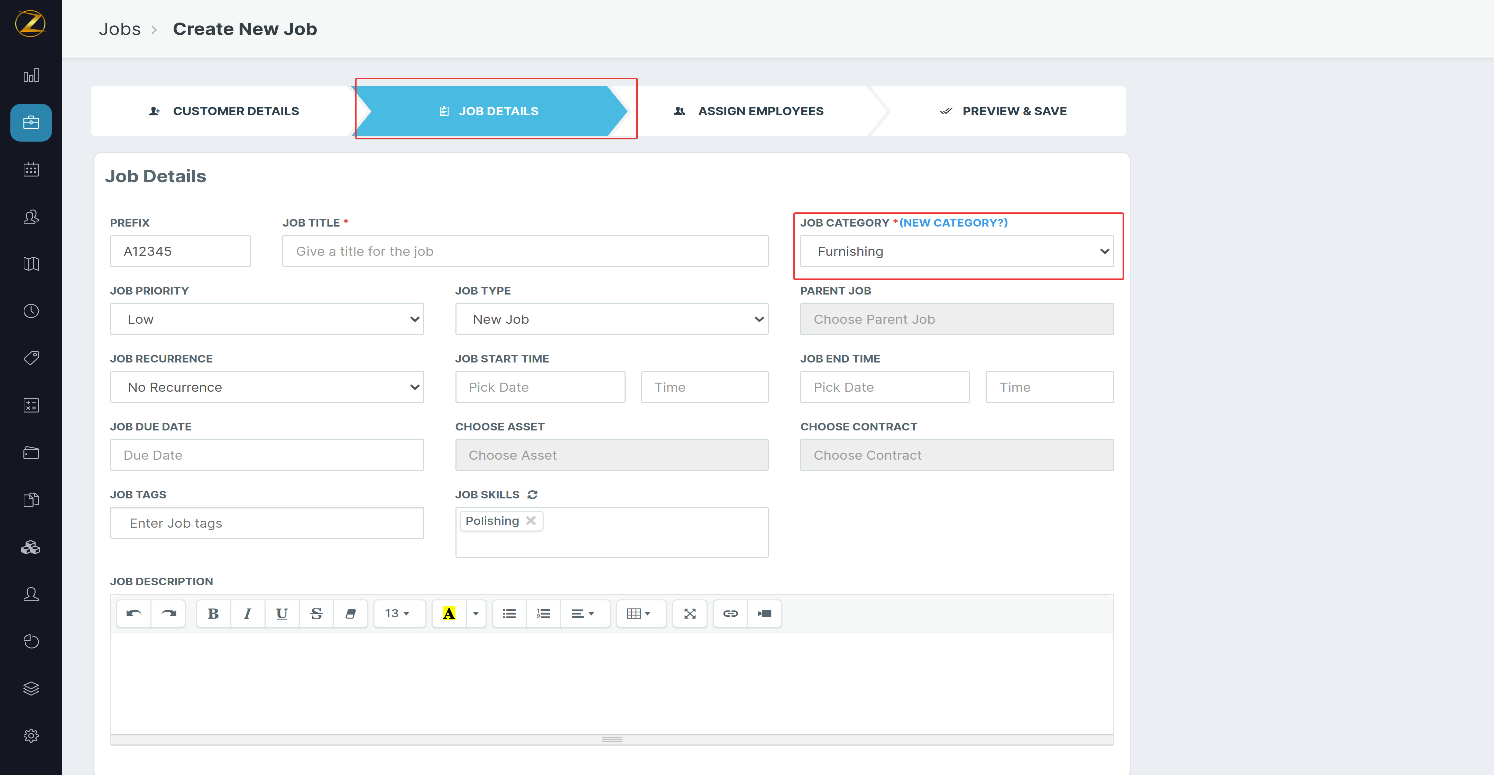Open the folded map sidebar icon
The height and width of the screenshot is (775, 1494).
click(x=31, y=264)
